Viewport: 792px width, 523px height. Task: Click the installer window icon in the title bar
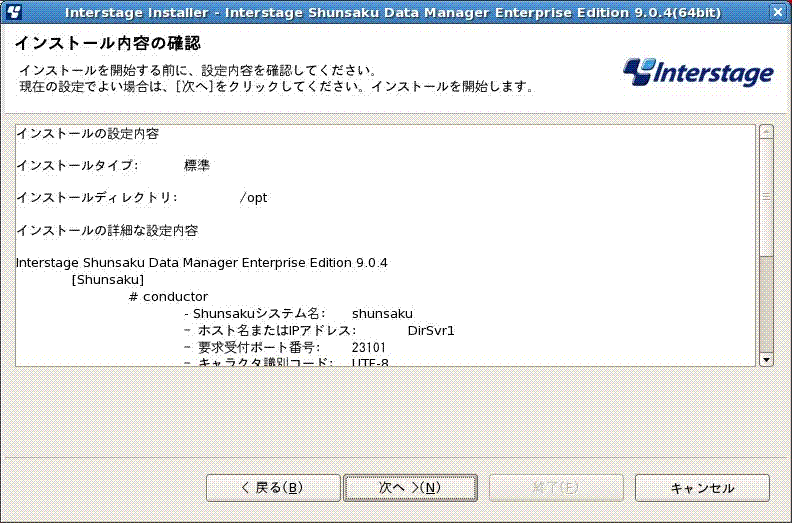[x=14, y=12]
